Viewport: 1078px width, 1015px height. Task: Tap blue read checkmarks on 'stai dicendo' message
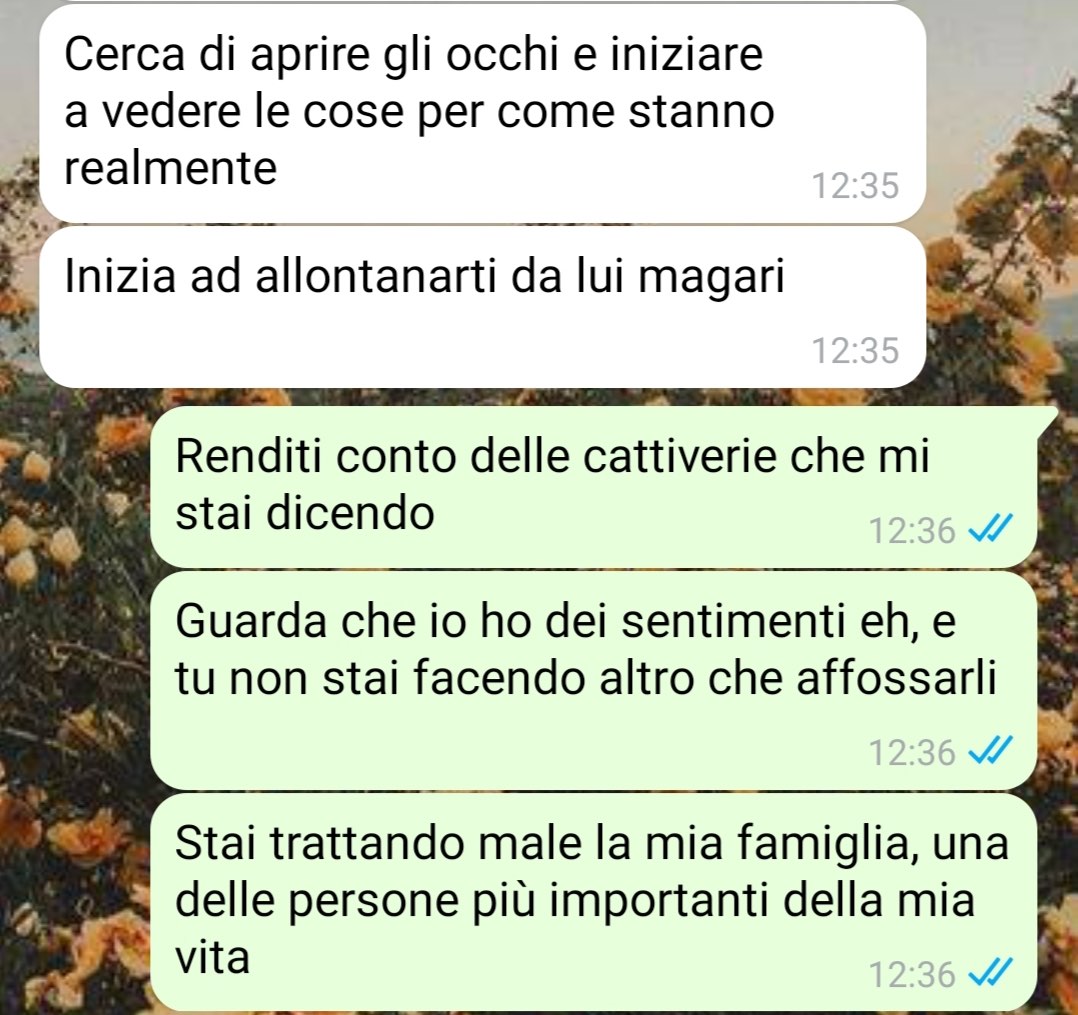click(990, 530)
